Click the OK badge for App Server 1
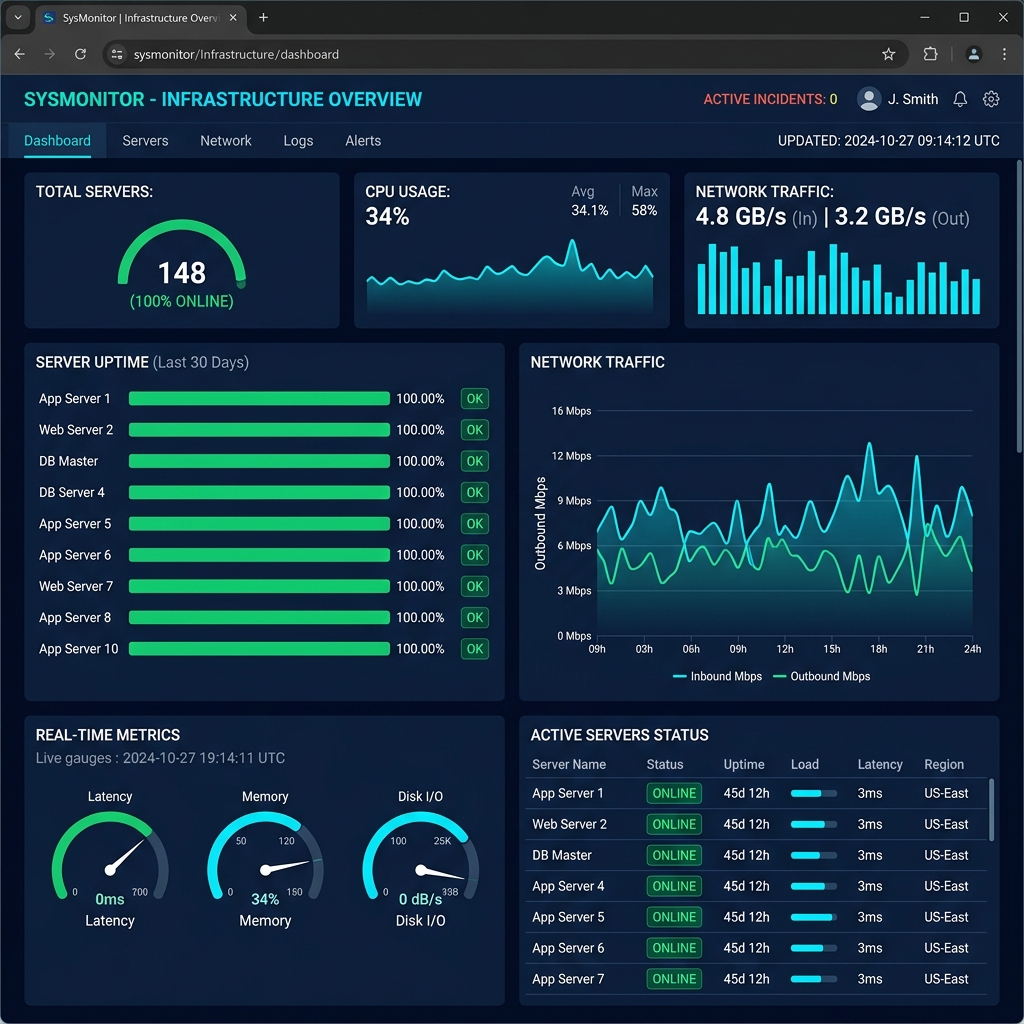 coord(475,398)
